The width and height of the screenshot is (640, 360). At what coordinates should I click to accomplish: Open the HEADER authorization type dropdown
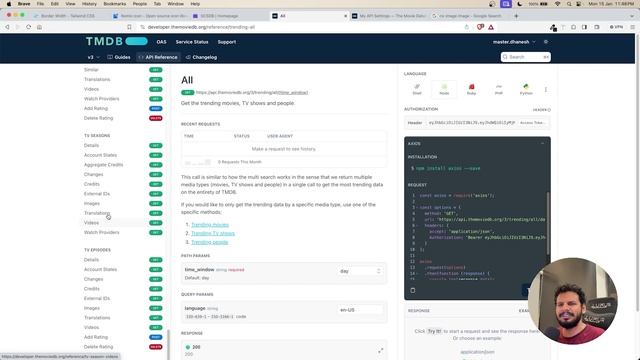tap(542, 110)
